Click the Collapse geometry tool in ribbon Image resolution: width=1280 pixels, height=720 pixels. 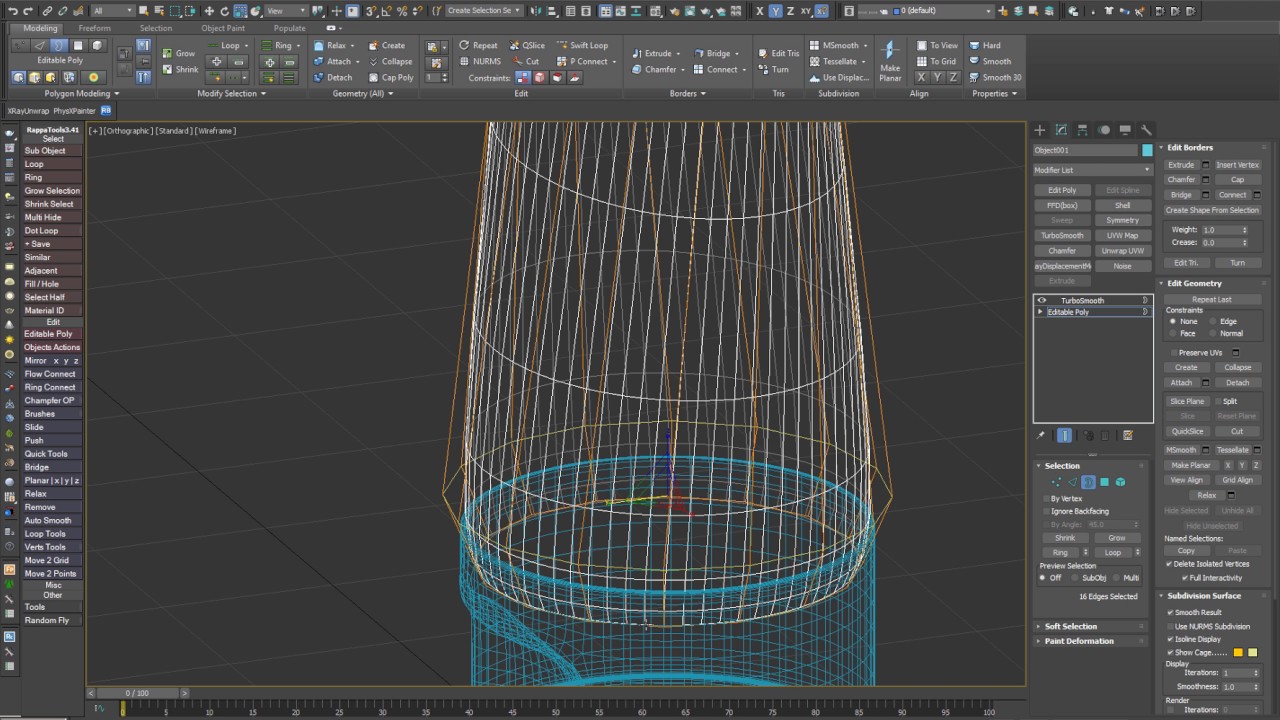pos(390,61)
